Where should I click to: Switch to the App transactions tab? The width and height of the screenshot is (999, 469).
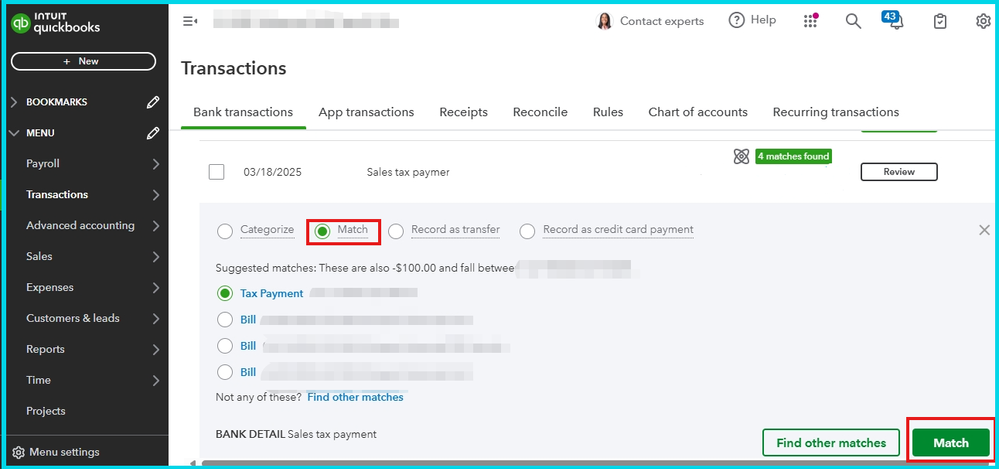coord(366,112)
